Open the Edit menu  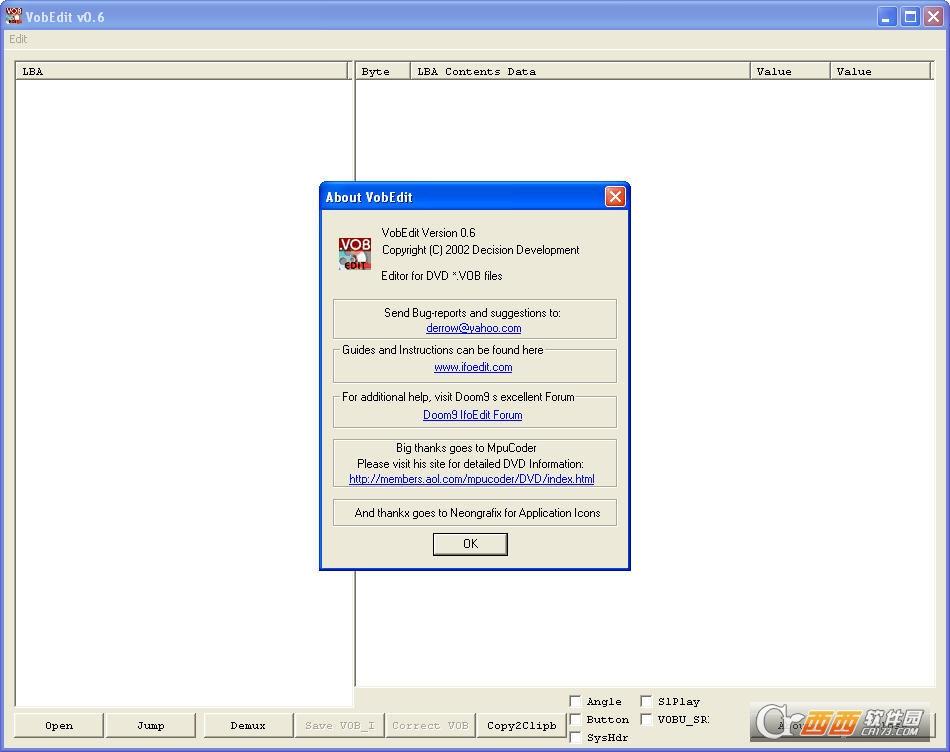coord(18,39)
